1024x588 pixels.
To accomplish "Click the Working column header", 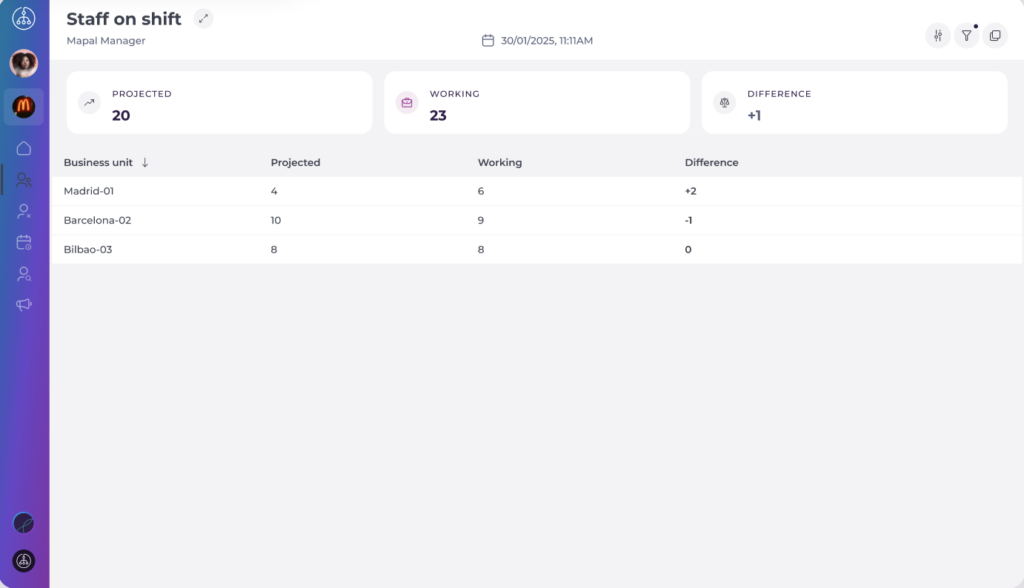I will tap(499, 162).
